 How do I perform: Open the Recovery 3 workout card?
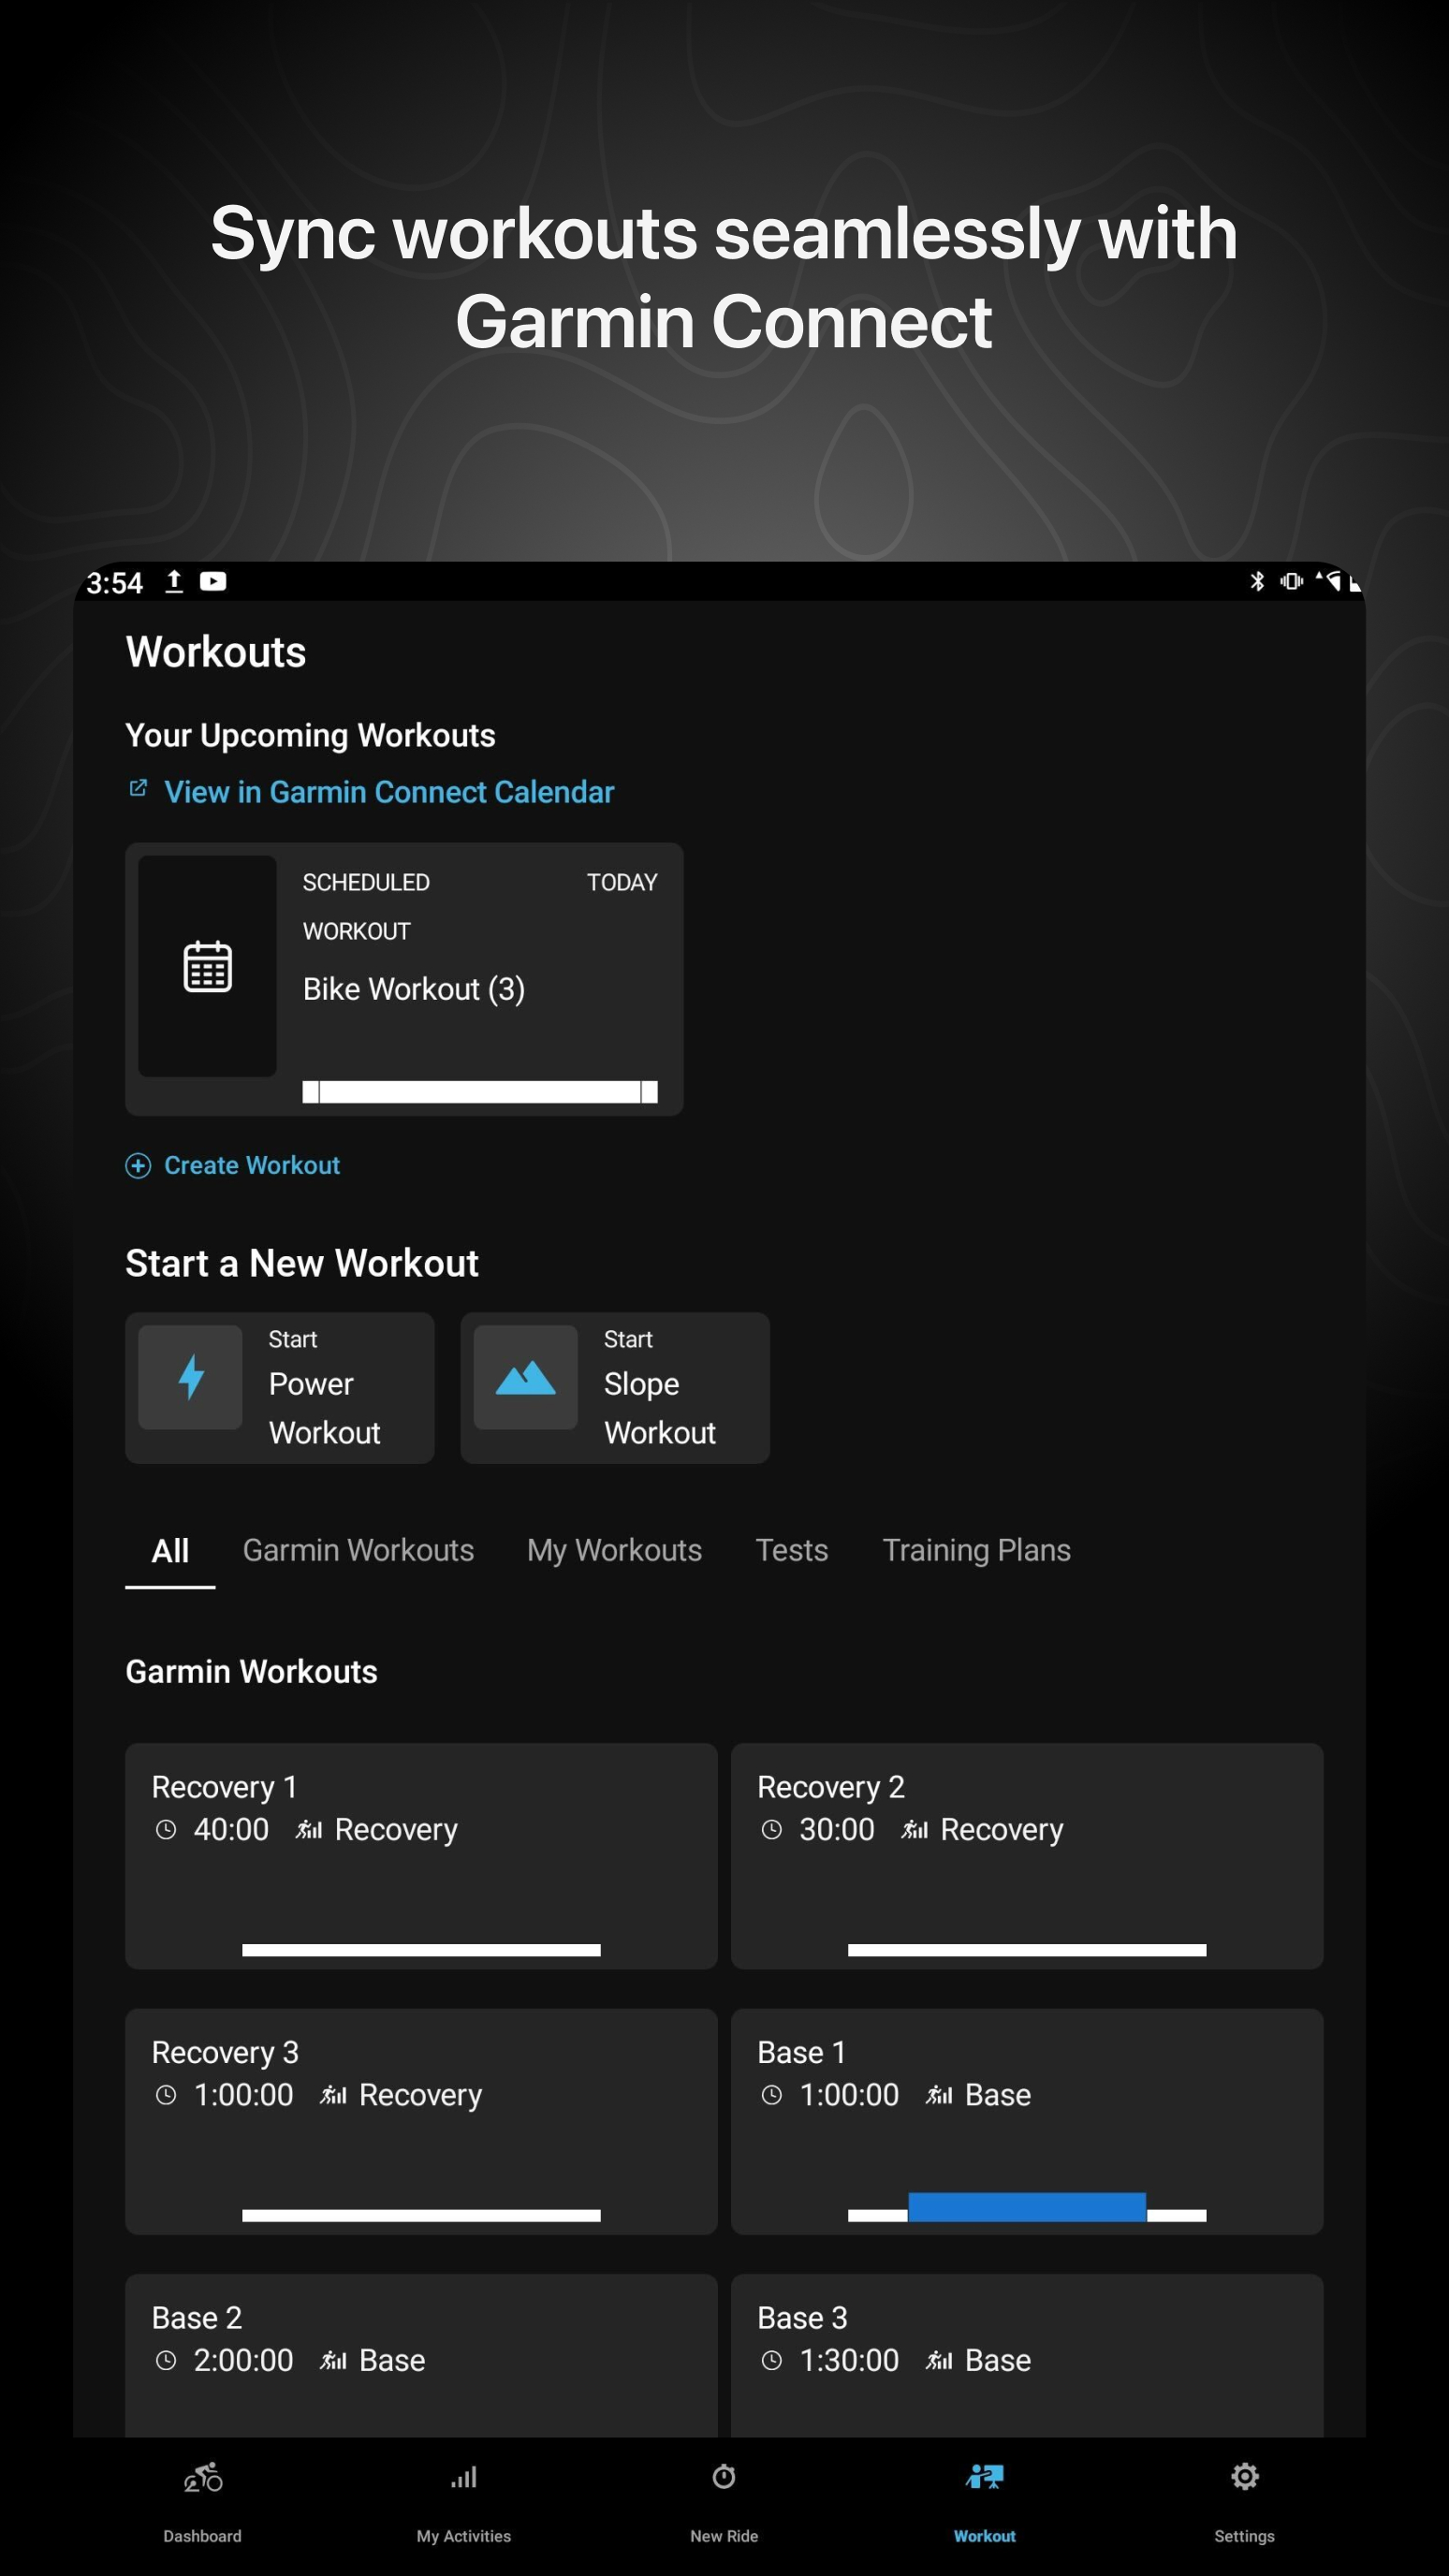pyautogui.click(x=421, y=2121)
